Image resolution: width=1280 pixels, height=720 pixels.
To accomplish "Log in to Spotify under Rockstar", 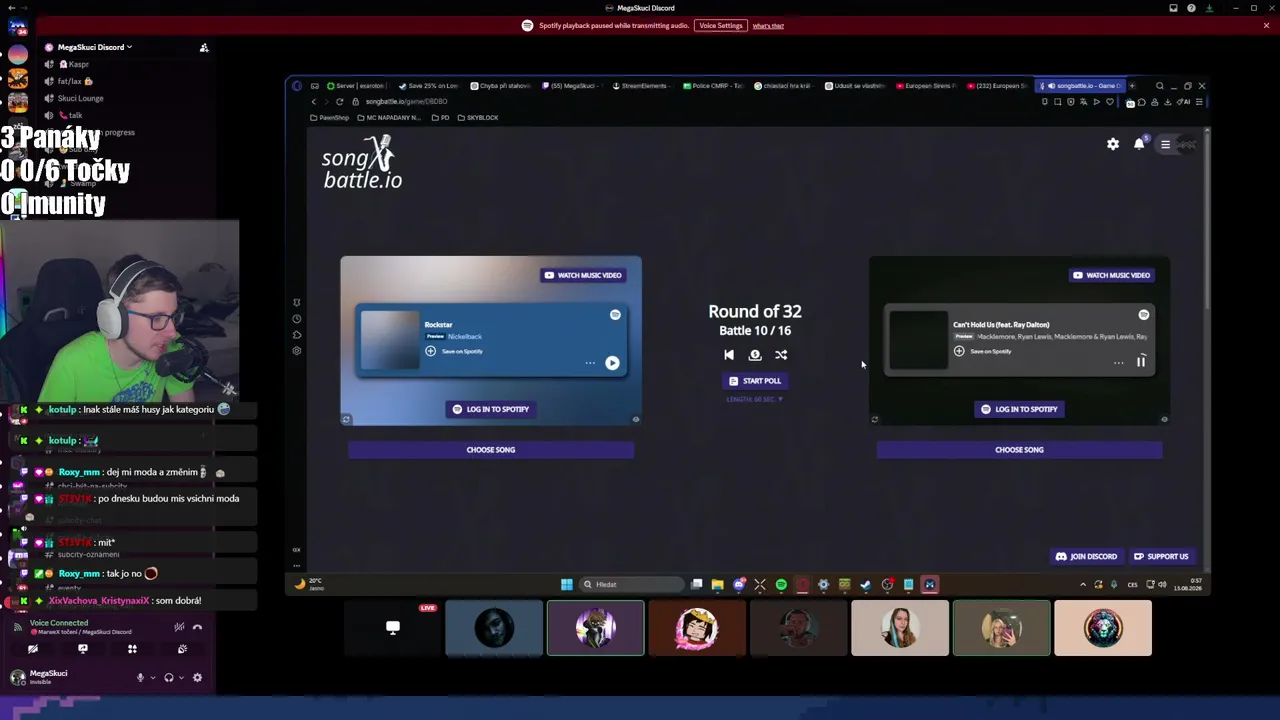I will [491, 409].
